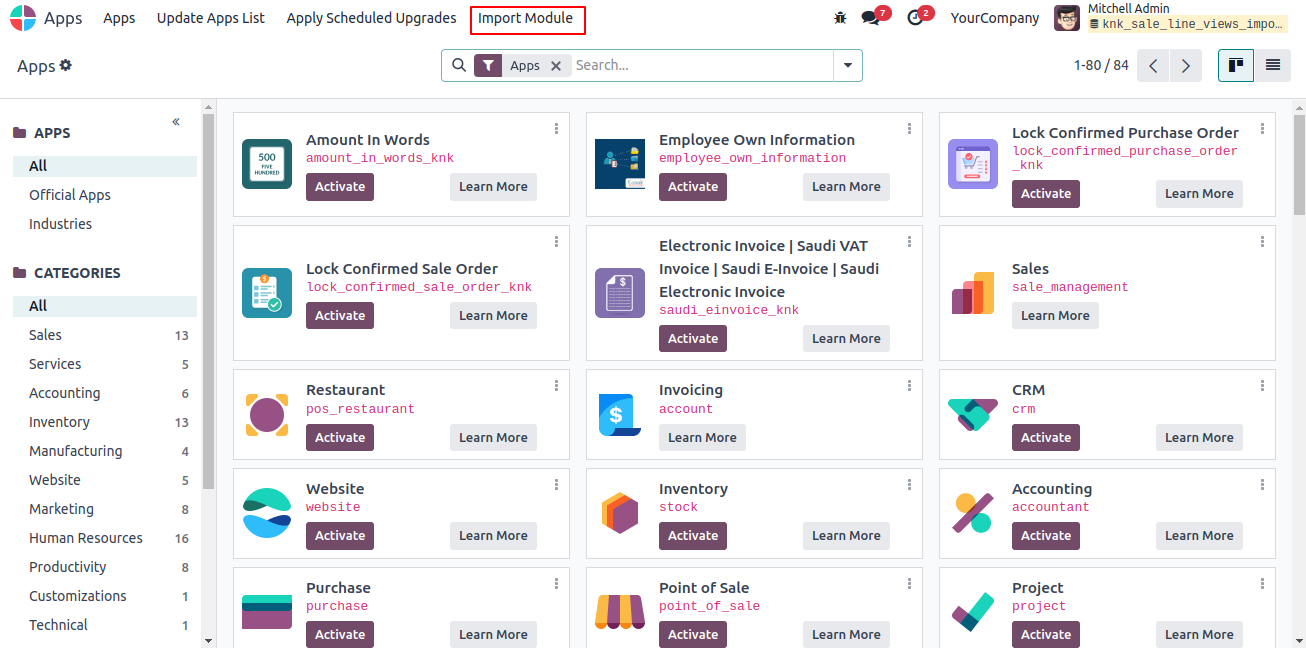Click the Amount In Words app icon
1306x648 pixels.
[x=267, y=164]
